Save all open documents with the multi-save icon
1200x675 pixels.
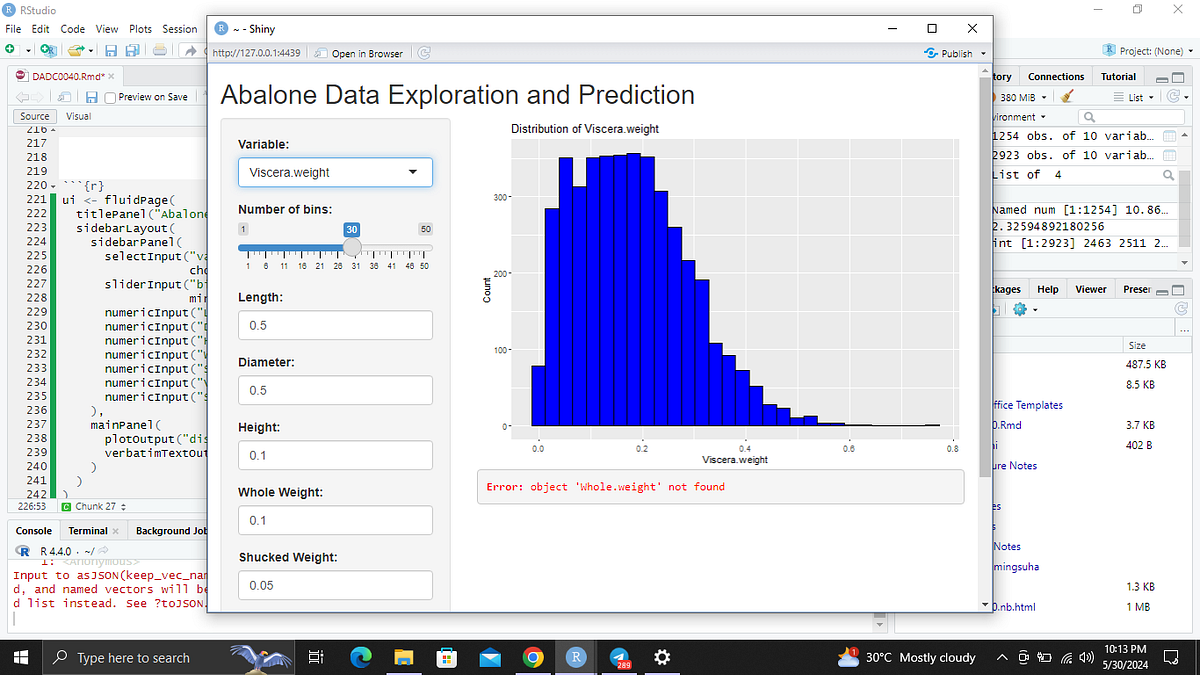[131, 50]
